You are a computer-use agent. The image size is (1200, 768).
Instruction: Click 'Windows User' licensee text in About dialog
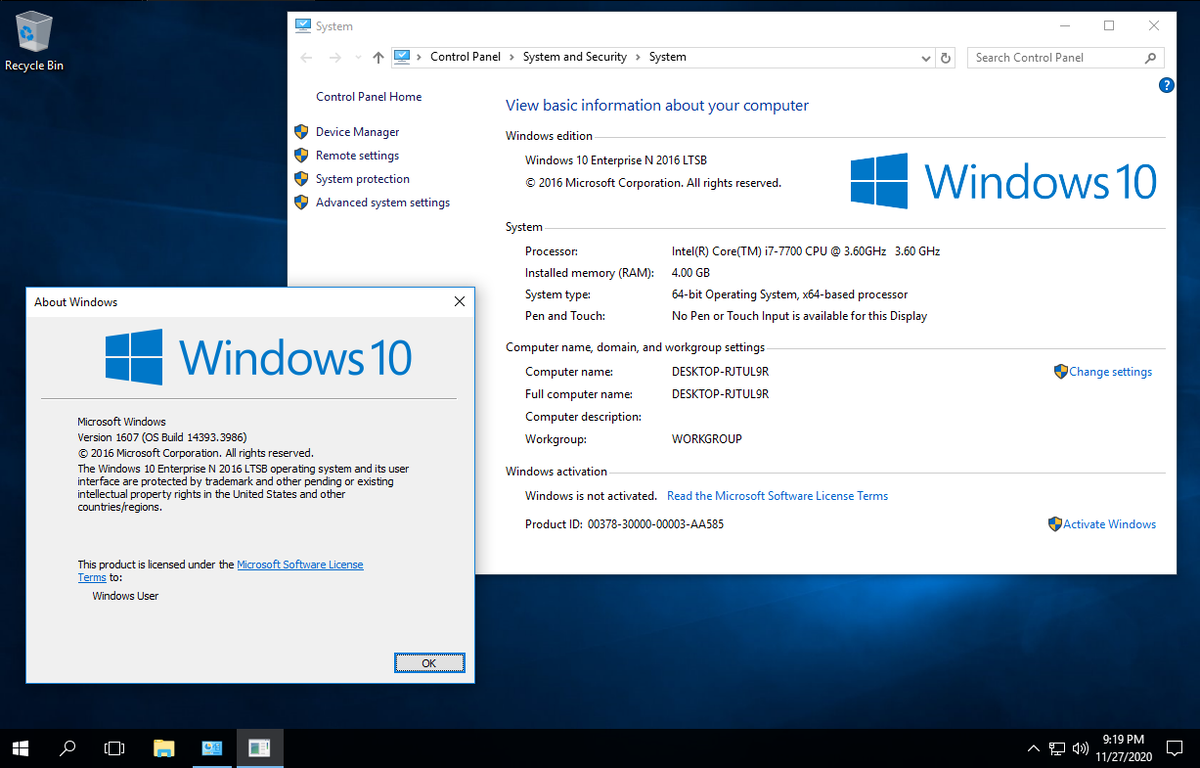(x=125, y=596)
